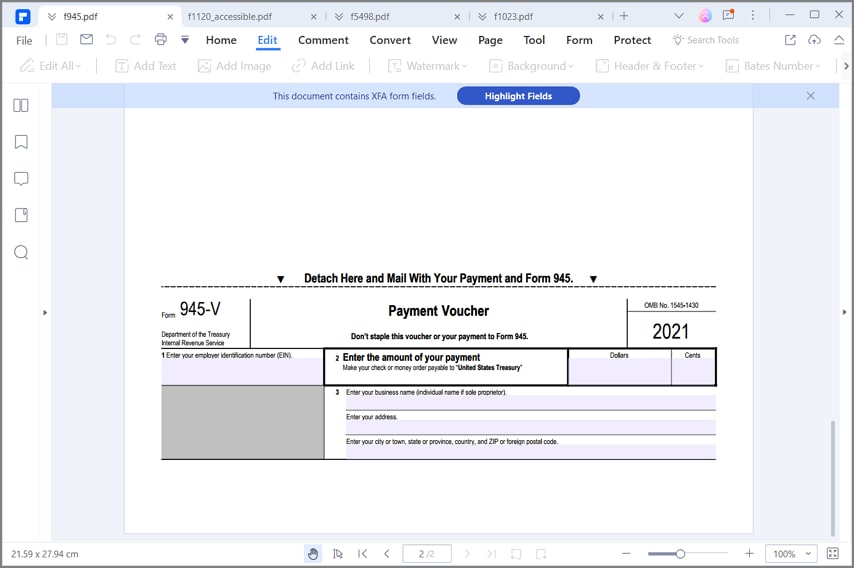The image size is (854, 568).
Task: Open the View tab
Action: [444, 40]
